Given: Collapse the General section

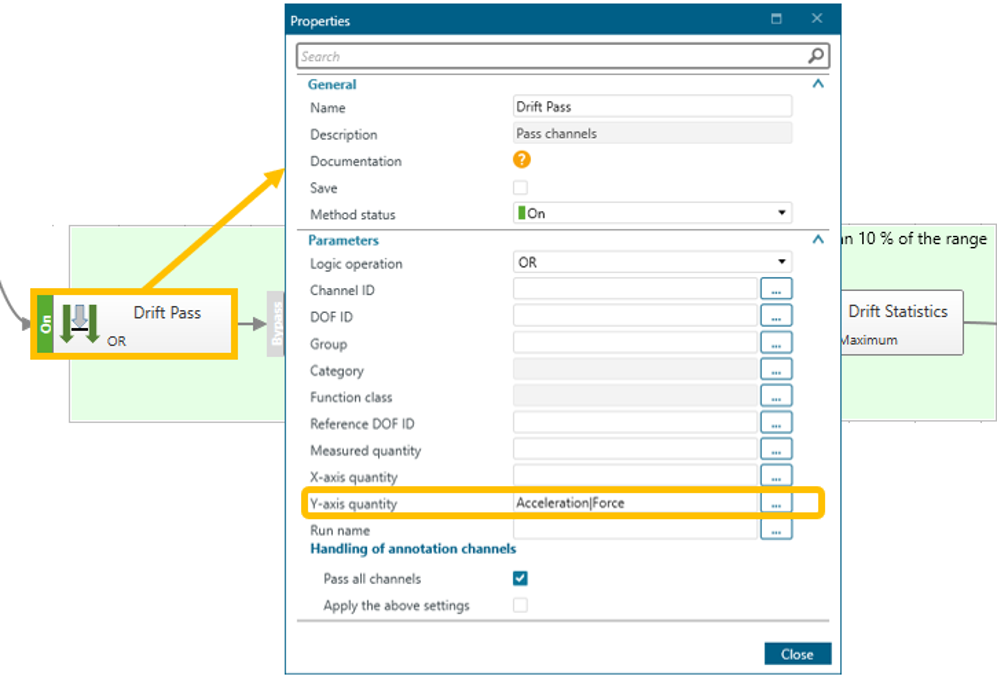Looking at the screenshot, I should pos(818,85).
